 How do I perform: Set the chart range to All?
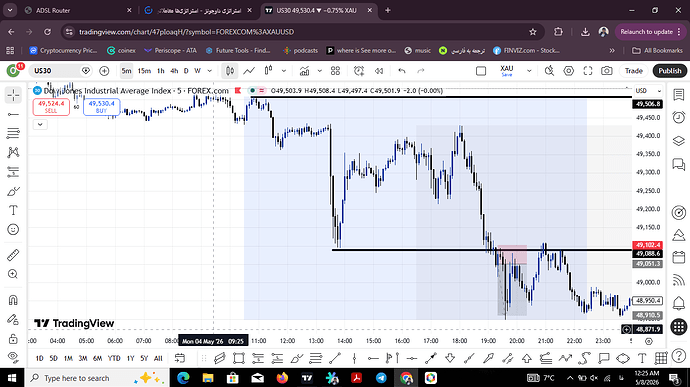158,358
